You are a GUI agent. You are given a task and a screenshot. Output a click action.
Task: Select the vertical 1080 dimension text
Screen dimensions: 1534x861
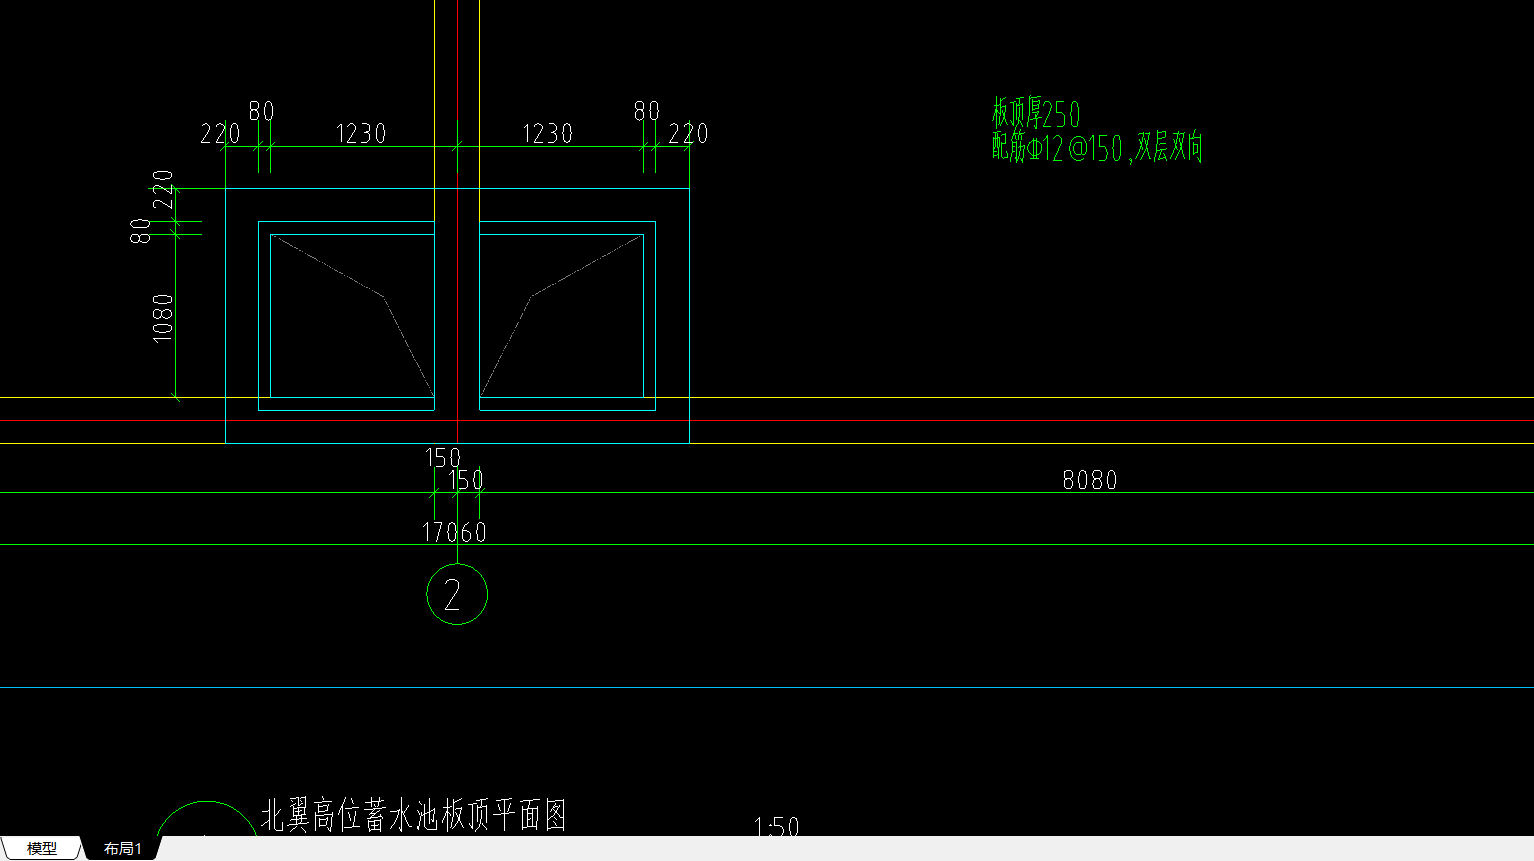tap(163, 318)
